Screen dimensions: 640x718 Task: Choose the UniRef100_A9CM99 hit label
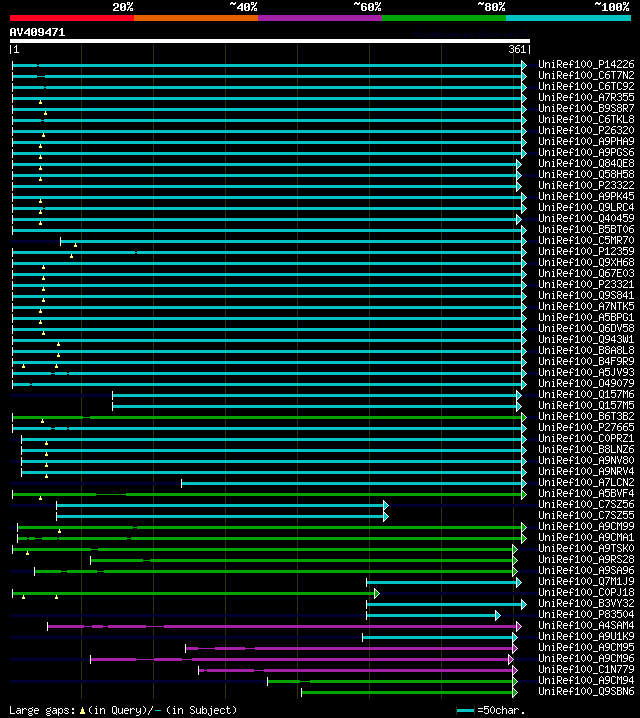(586, 526)
